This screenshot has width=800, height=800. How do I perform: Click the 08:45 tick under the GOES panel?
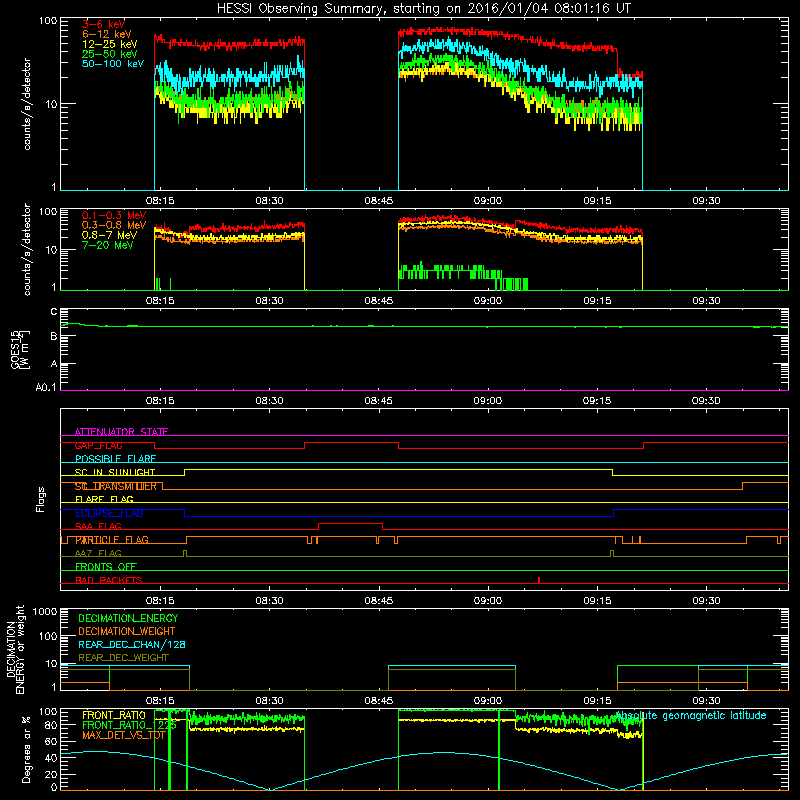[x=379, y=401]
